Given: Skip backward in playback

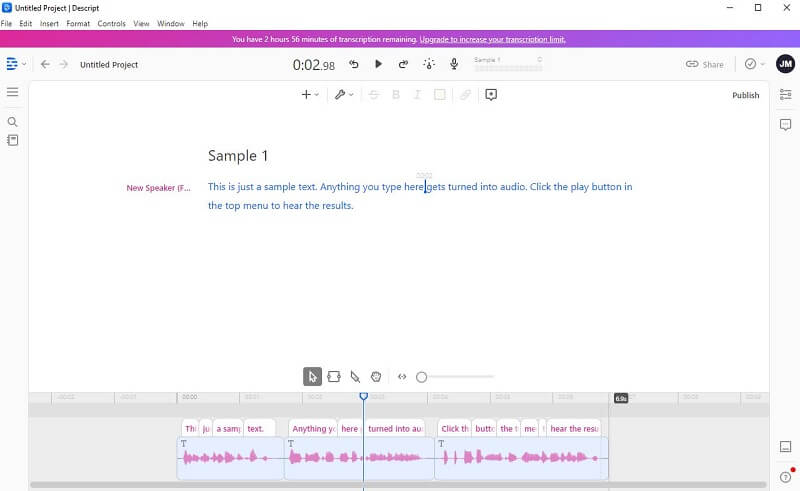Looking at the screenshot, I should (x=354, y=64).
